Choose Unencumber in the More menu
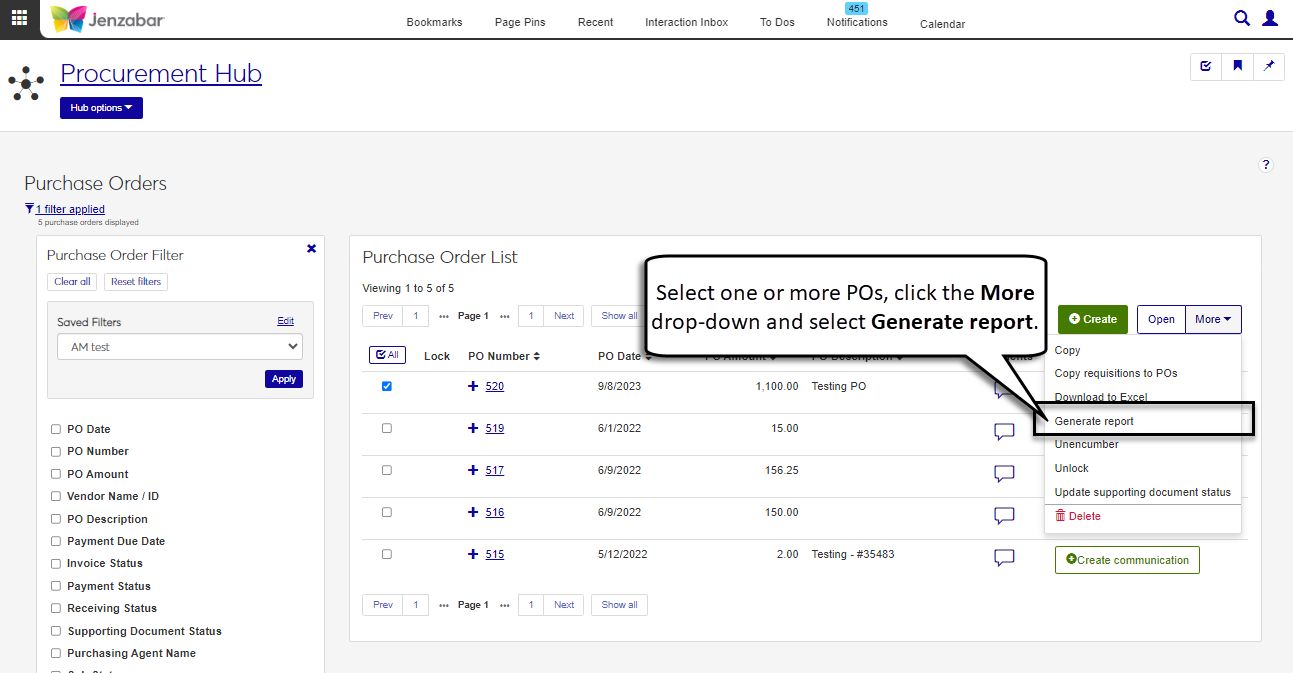Image resolution: width=1293 pixels, height=673 pixels. (x=1086, y=444)
